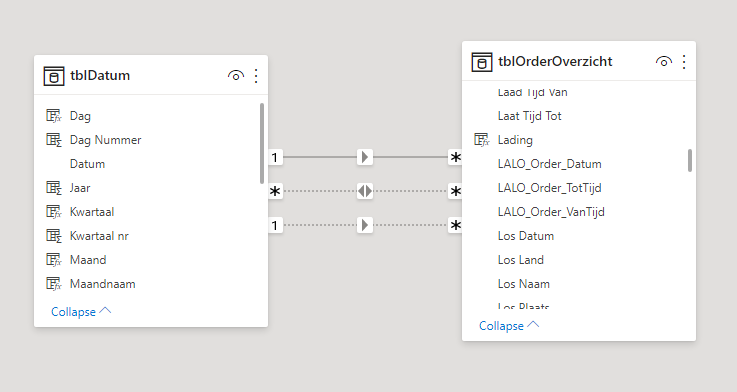Viewport: 737px width, 392px height.
Task: Click the calculated icon beside Lading
Action: click(482, 140)
